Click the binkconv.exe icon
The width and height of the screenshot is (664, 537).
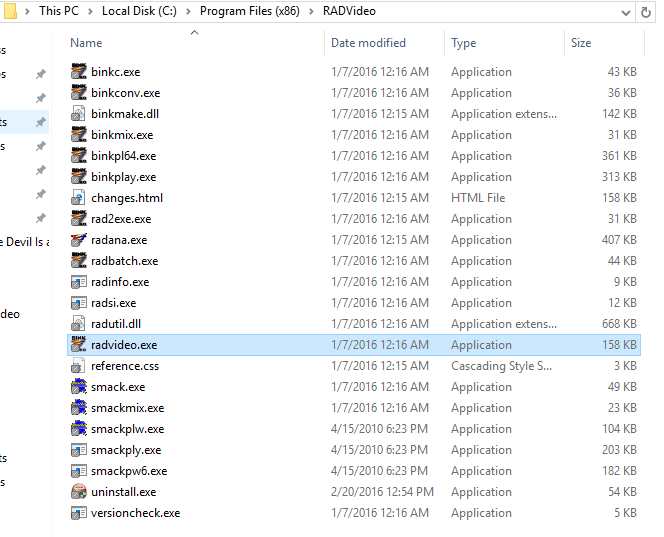79,92
